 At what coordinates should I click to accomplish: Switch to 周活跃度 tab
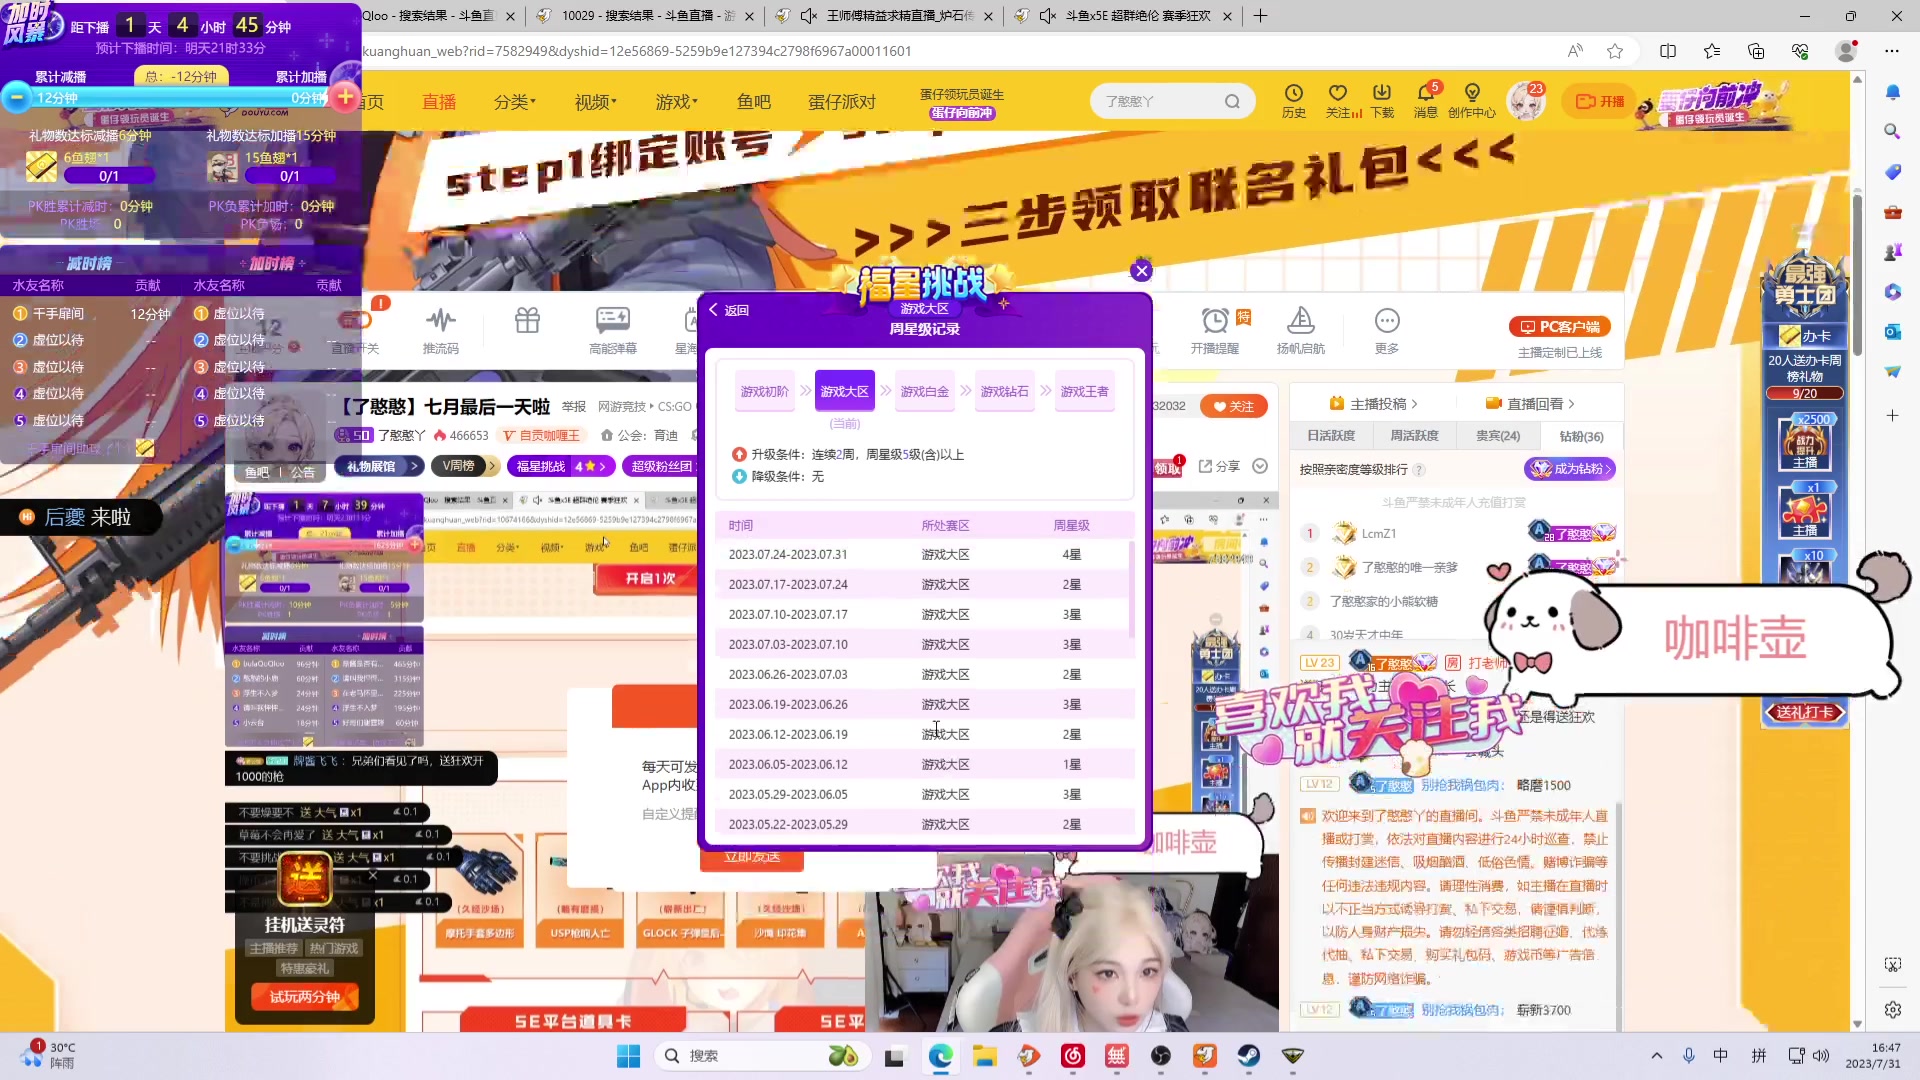(x=1414, y=436)
